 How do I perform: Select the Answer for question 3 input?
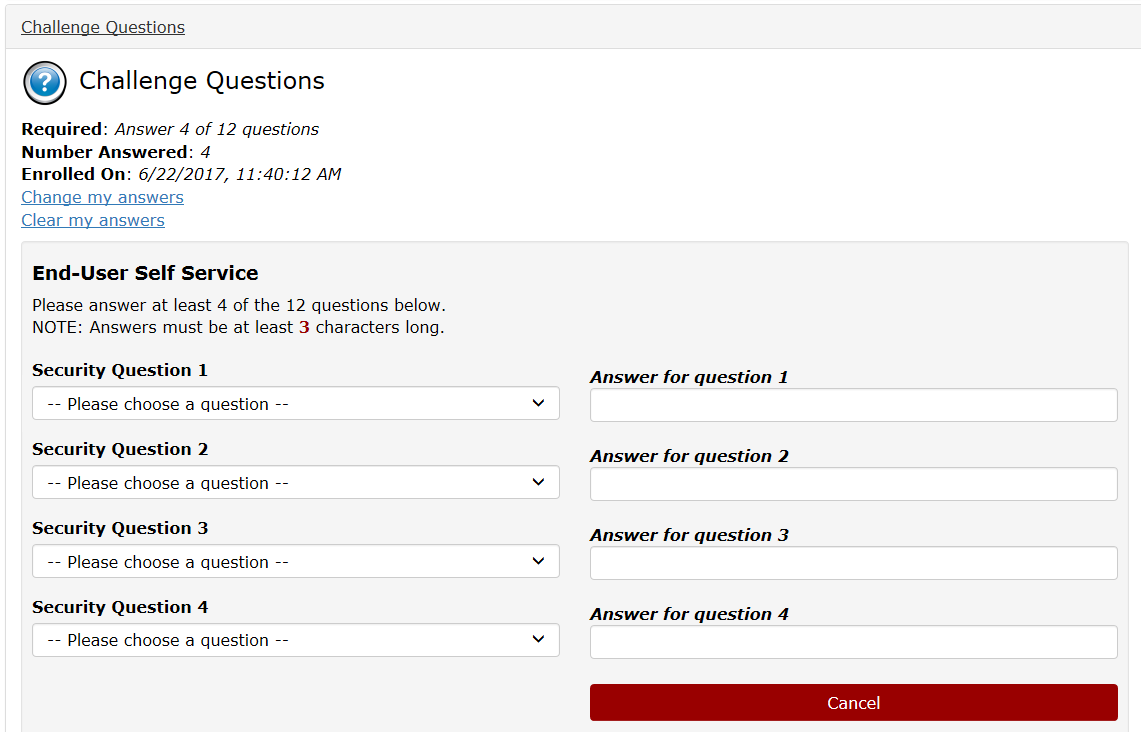pos(853,563)
